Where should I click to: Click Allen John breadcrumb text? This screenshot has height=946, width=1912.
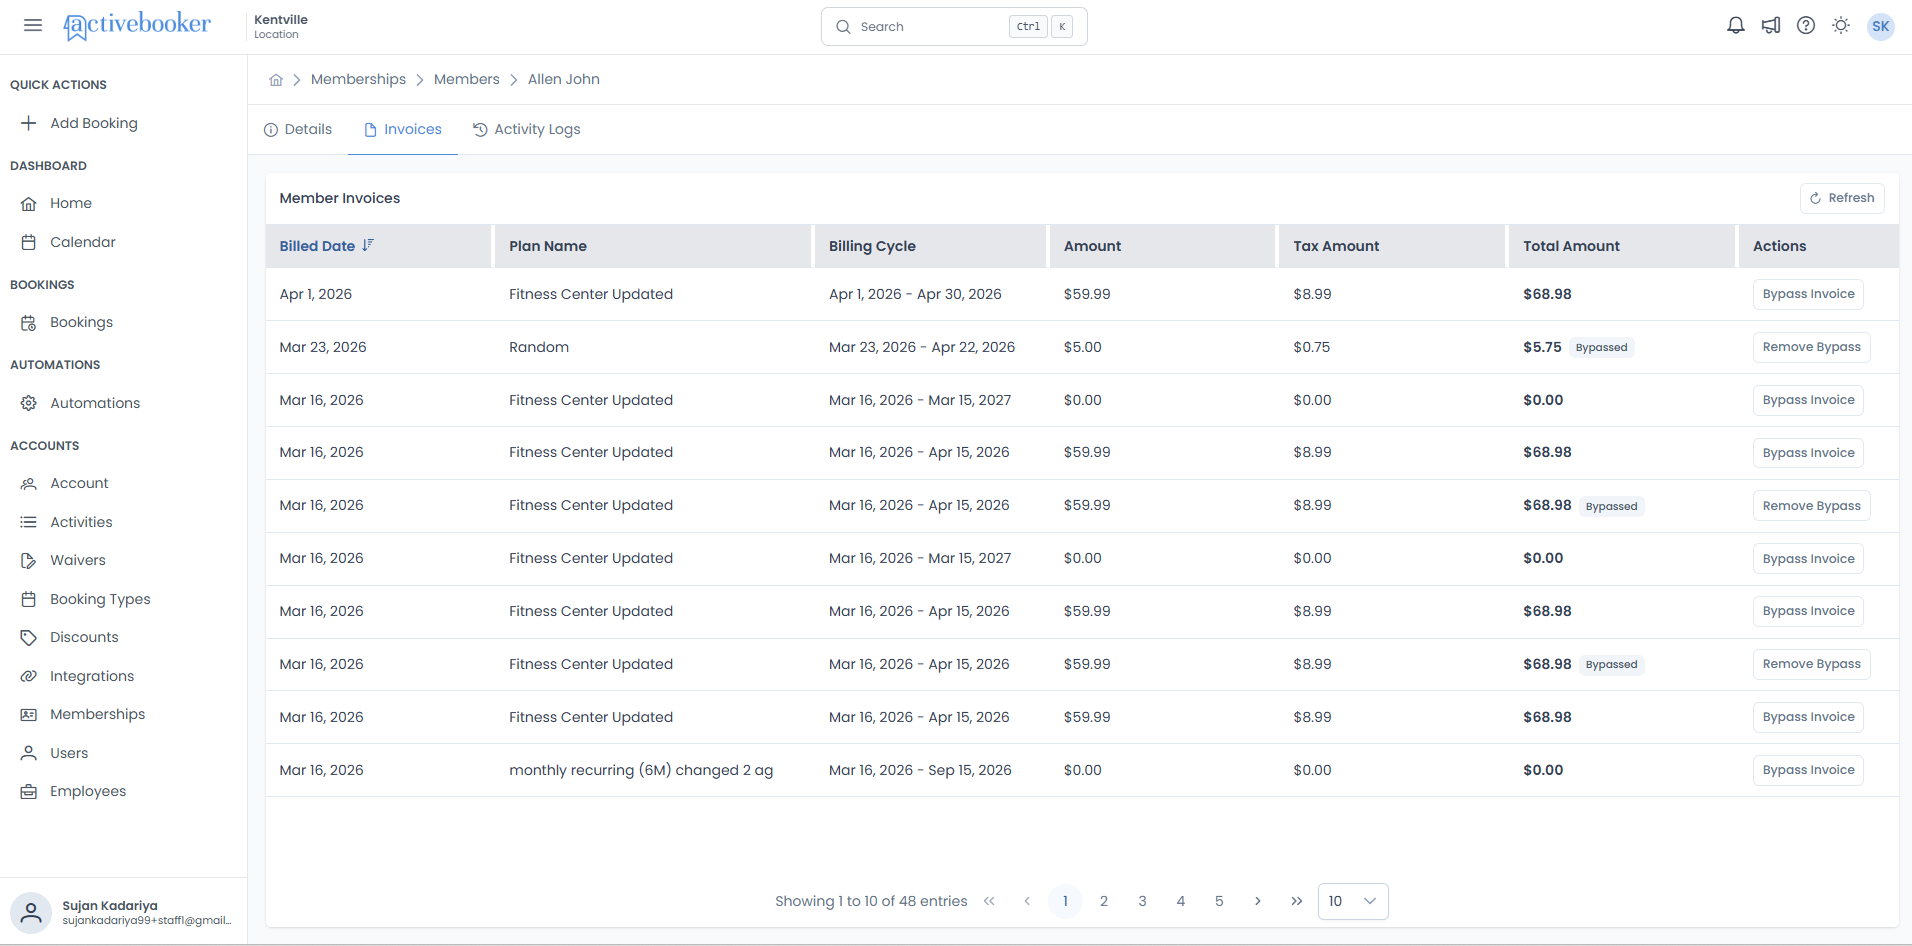pos(564,79)
